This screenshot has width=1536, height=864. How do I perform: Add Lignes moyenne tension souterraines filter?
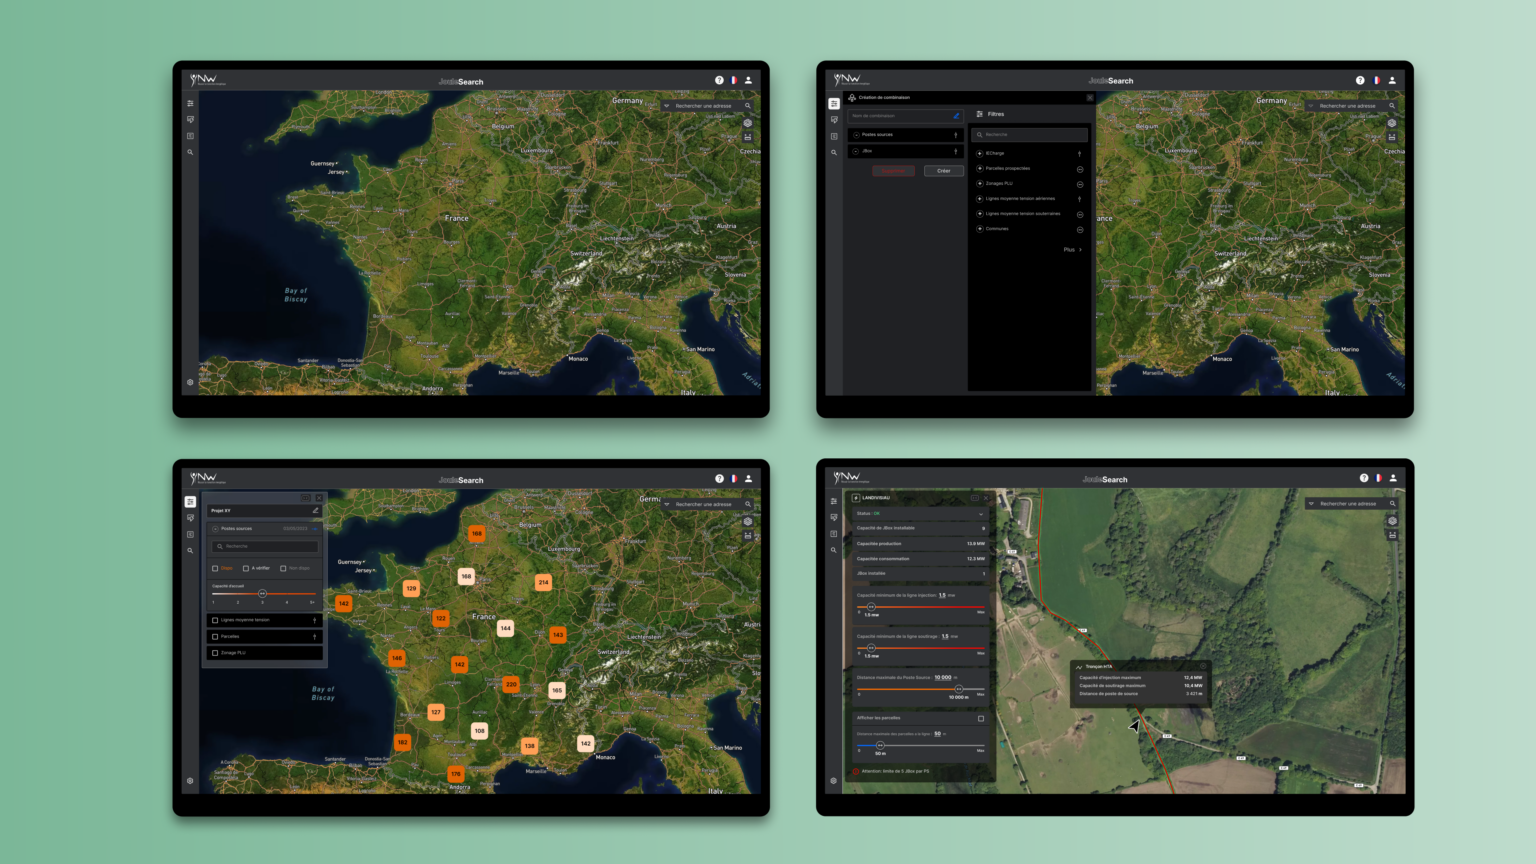[979, 213]
